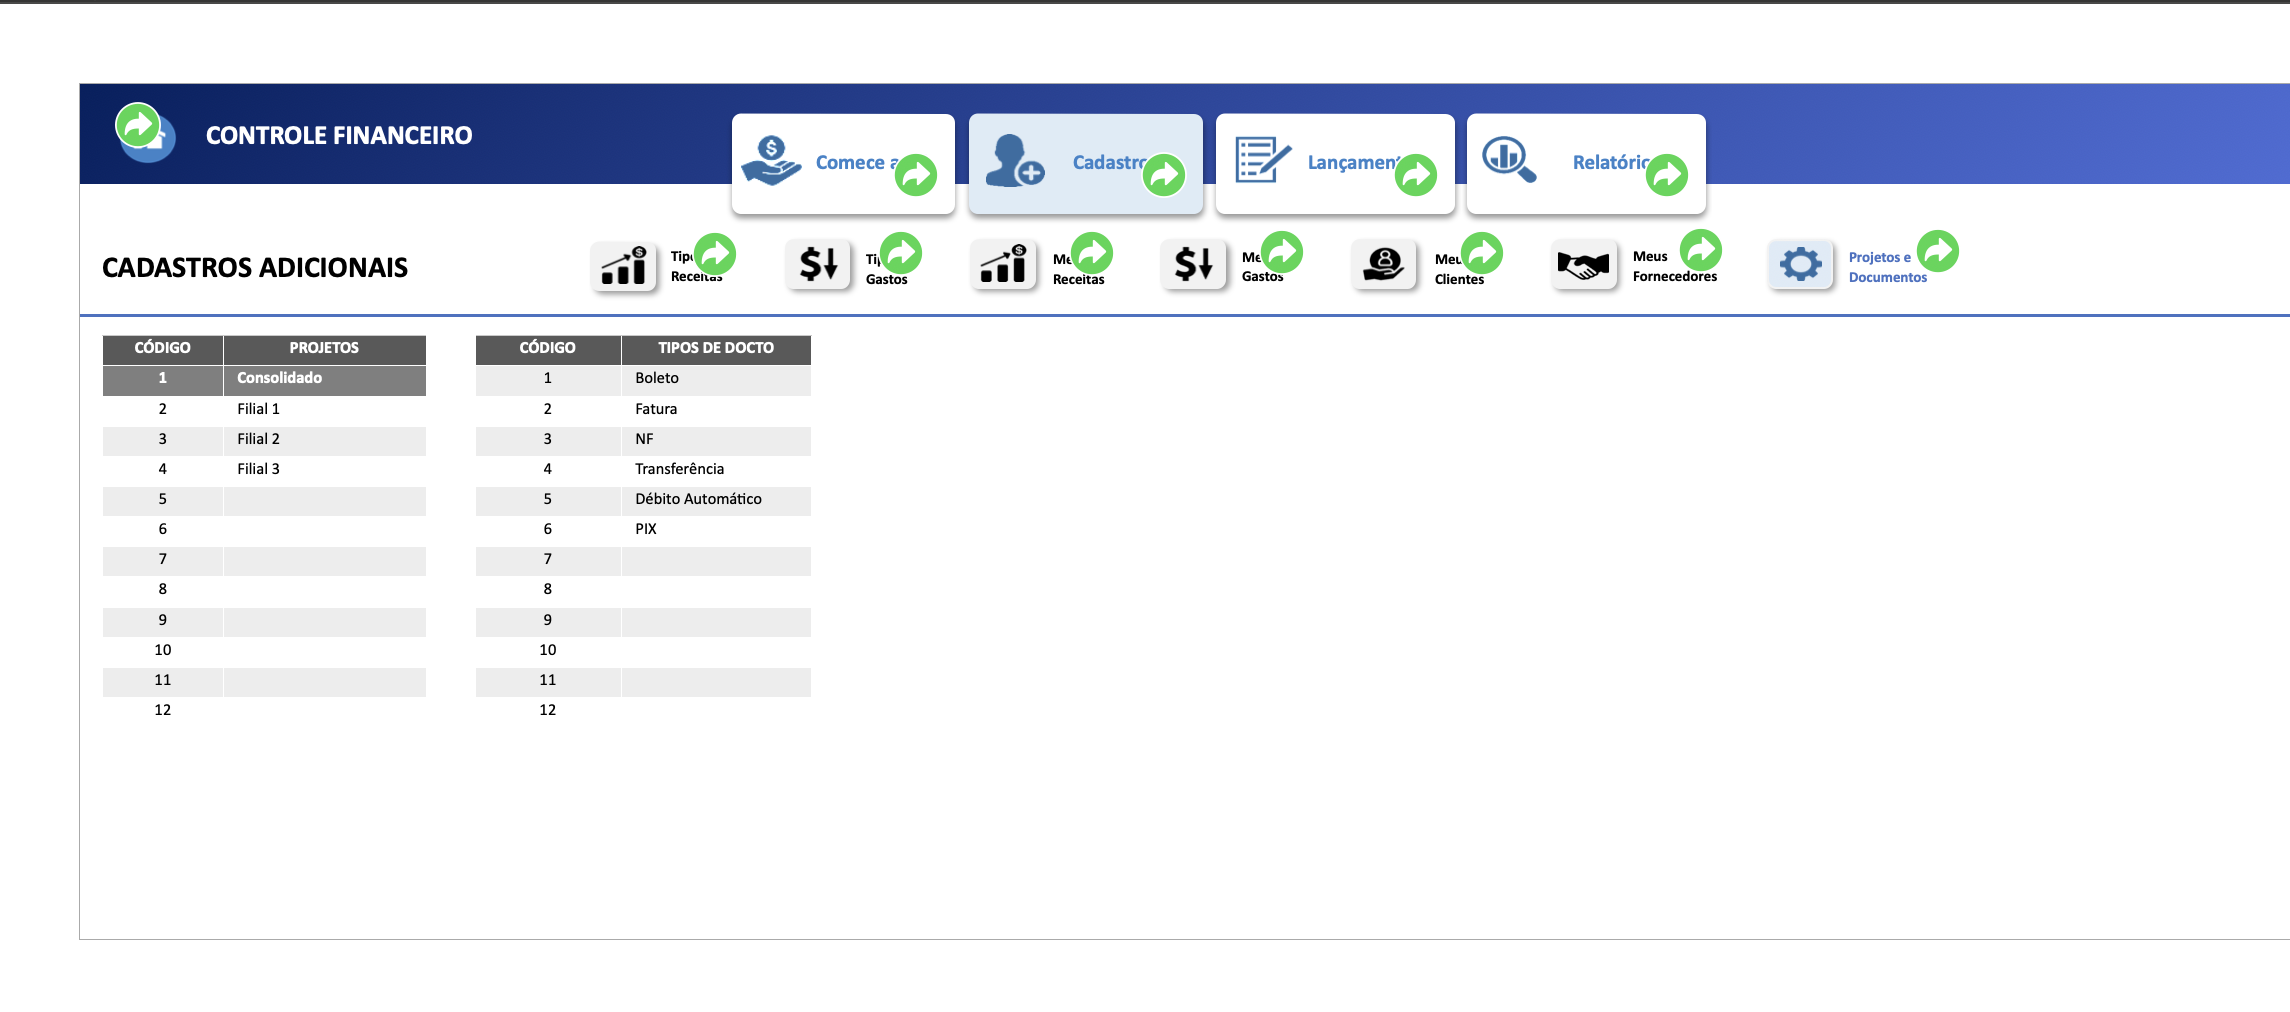Image resolution: width=2290 pixels, height=1012 pixels.
Task: Open Meus Clientes hand-with-person icon
Action: tap(1384, 265)
